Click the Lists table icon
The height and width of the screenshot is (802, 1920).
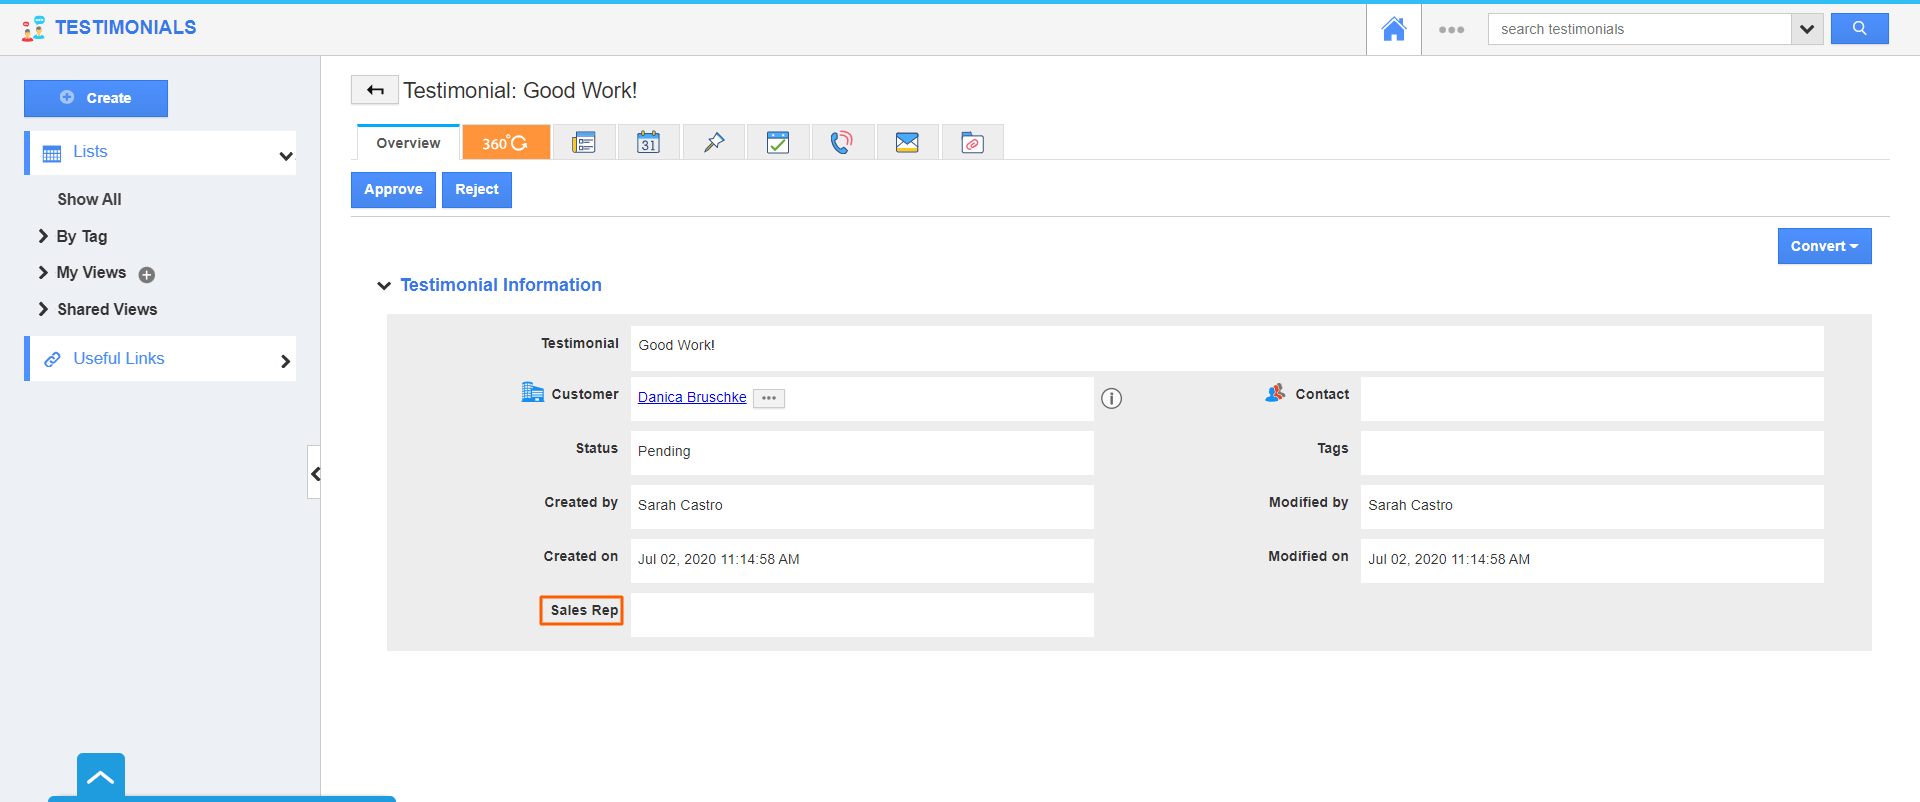click(52, 154)
